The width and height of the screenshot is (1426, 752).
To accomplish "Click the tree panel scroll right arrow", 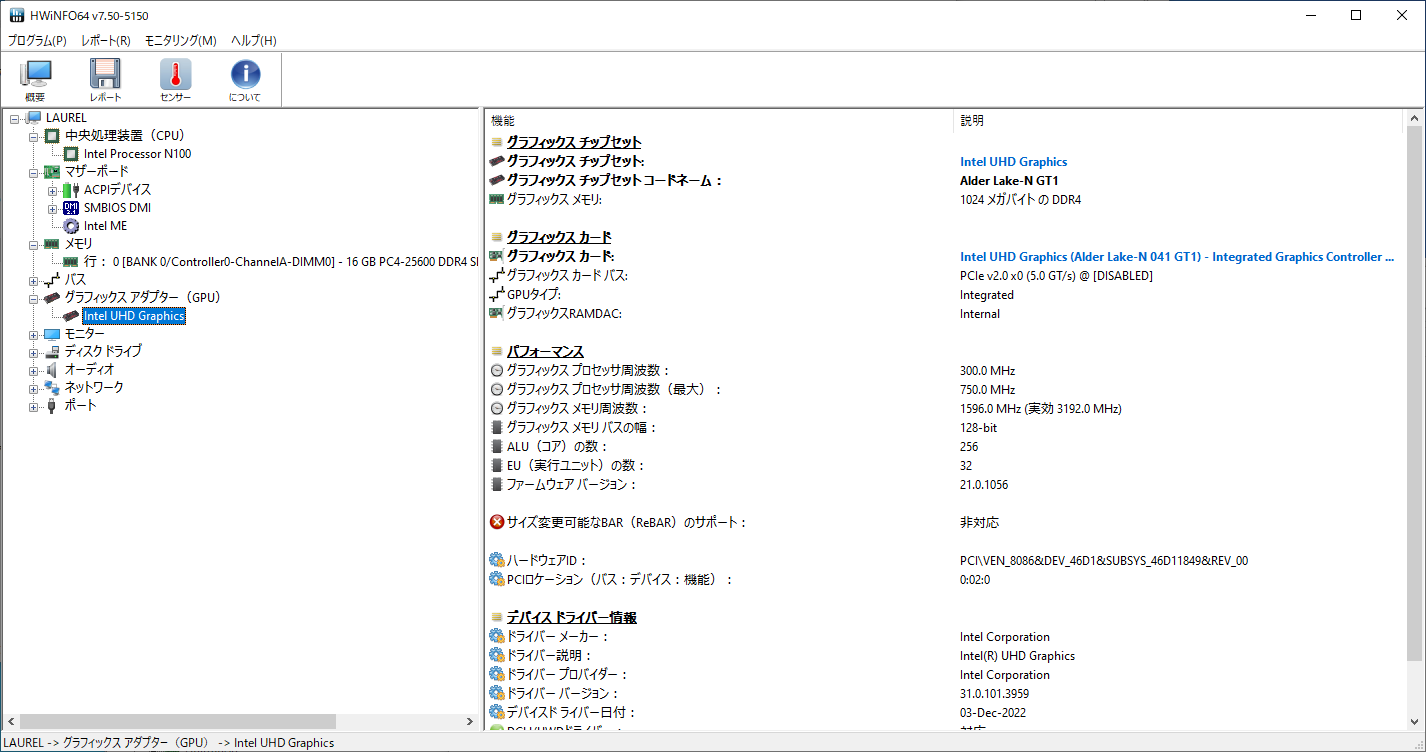I will pyautogui.click(x=470, y=721).
